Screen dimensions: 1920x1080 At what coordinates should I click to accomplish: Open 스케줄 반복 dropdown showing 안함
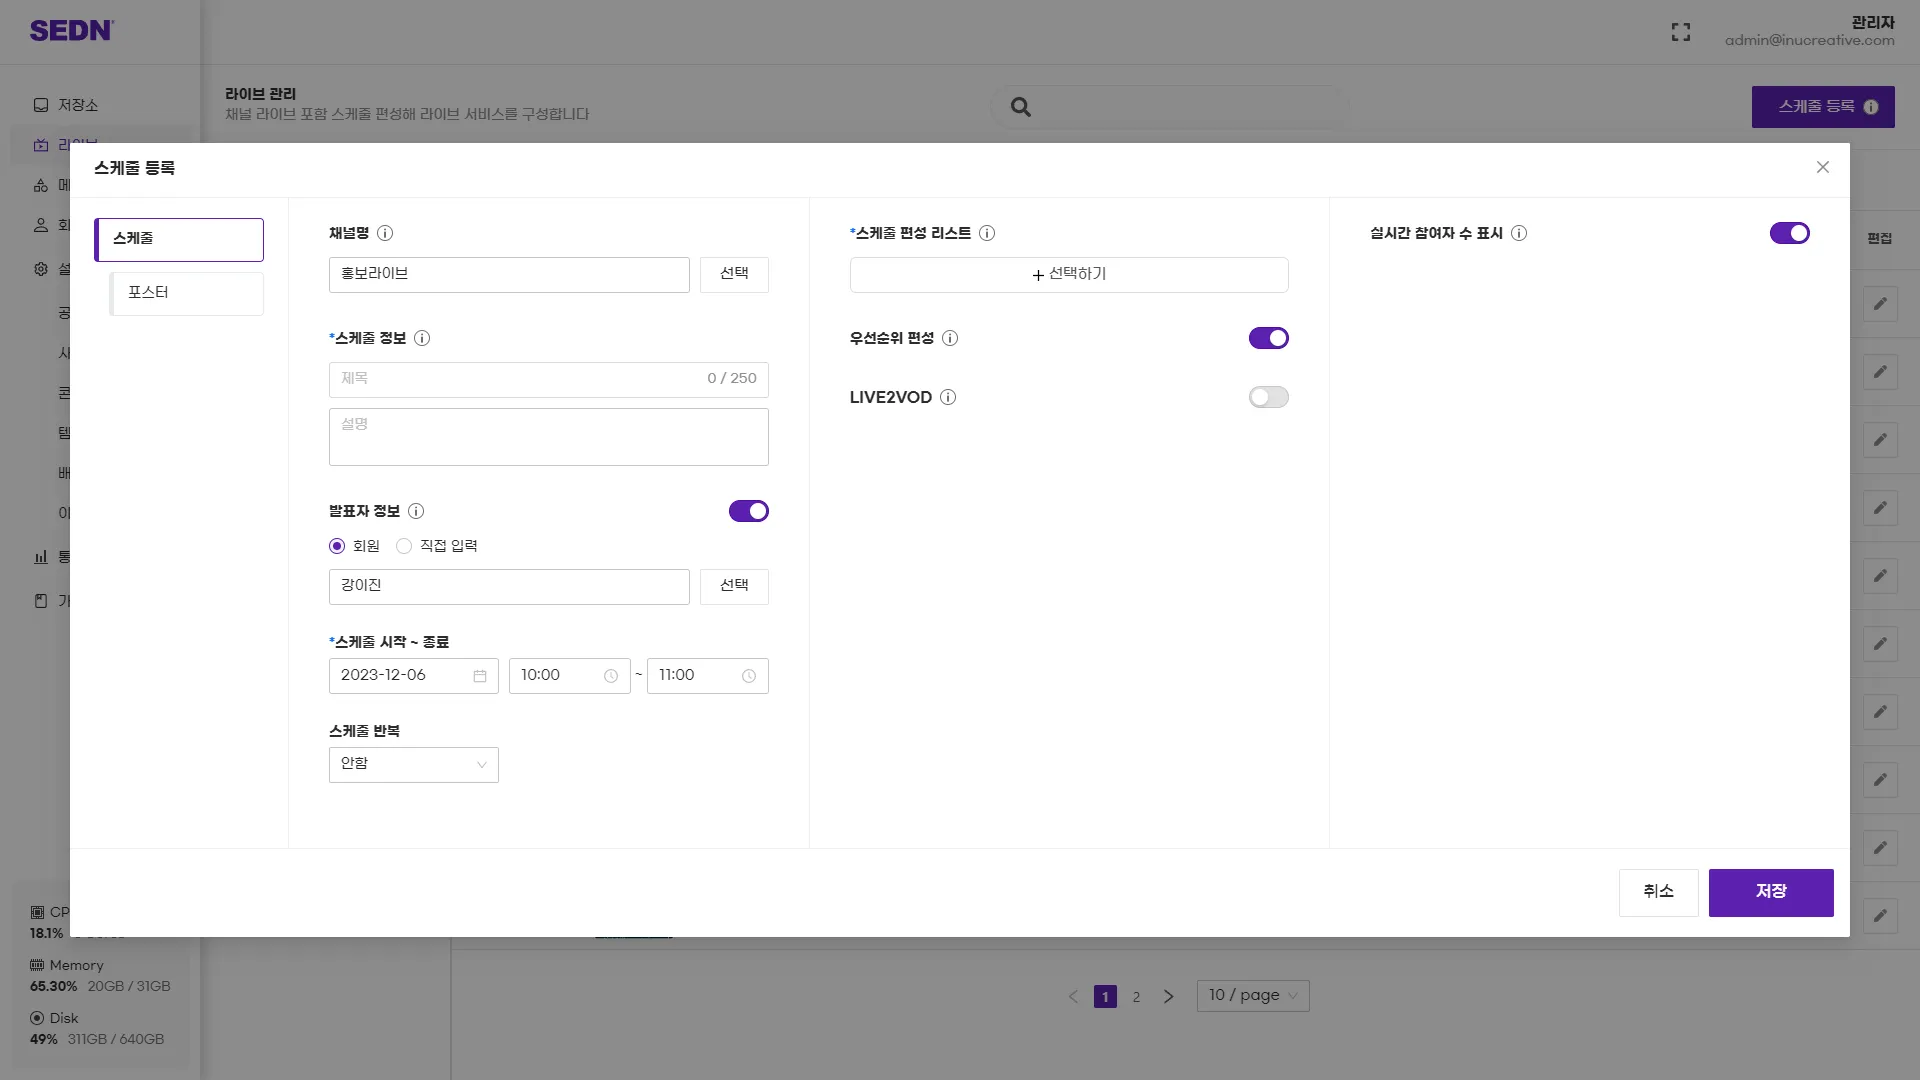click(413, 765)
